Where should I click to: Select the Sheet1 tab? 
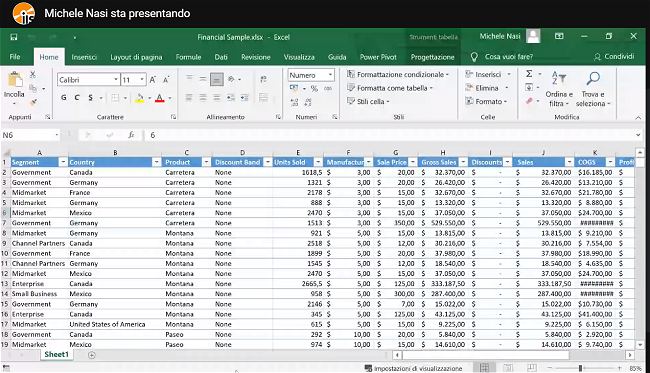[56, 354]
